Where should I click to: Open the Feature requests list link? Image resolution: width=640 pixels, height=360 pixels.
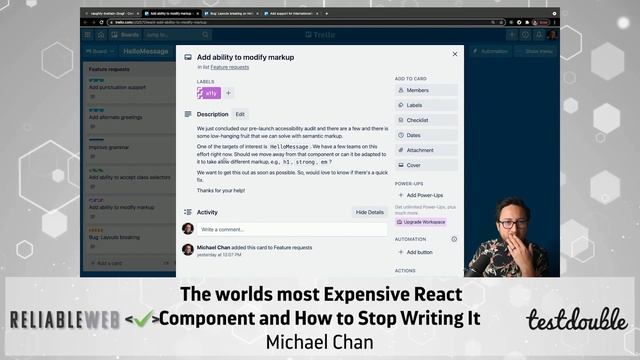[230, 67]
